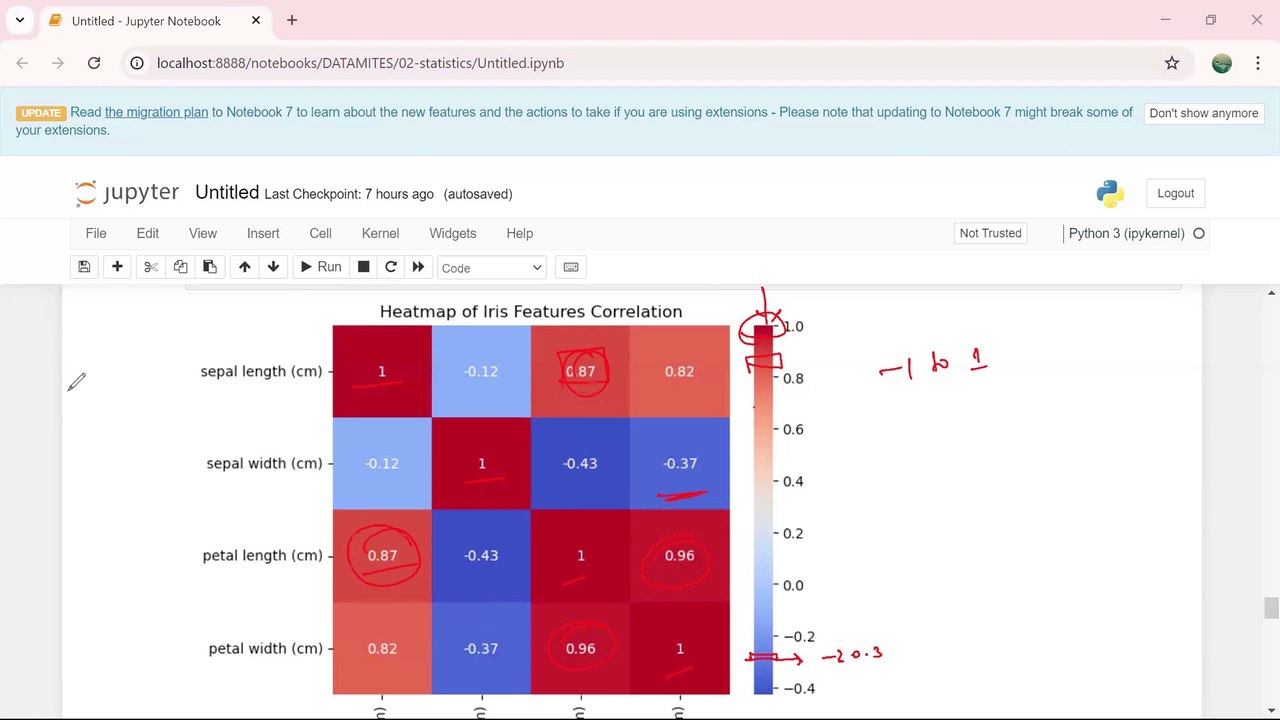
Task: Click the browser forward arrow
Action: [x=58, y=63]
